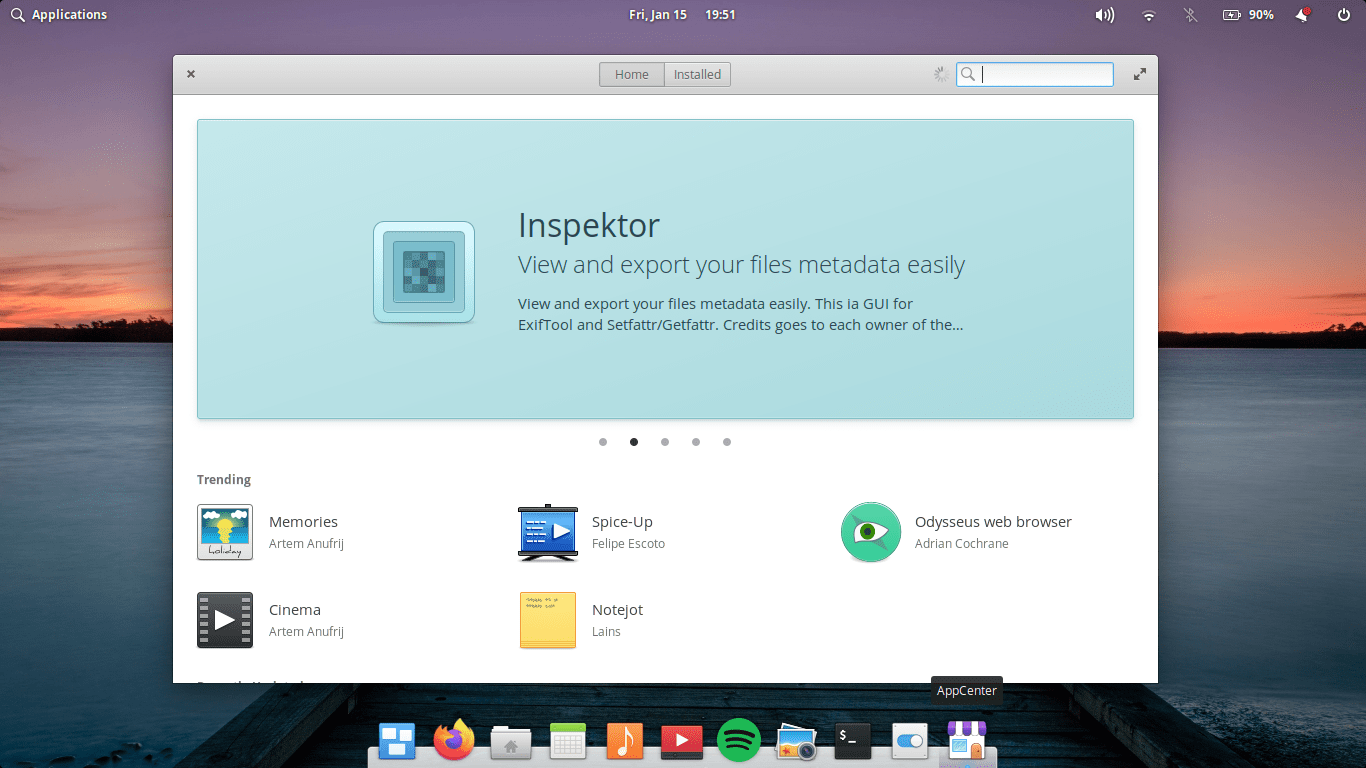
Task: Open the Wi-Fi network indicator
Action: click(1149, 15)
